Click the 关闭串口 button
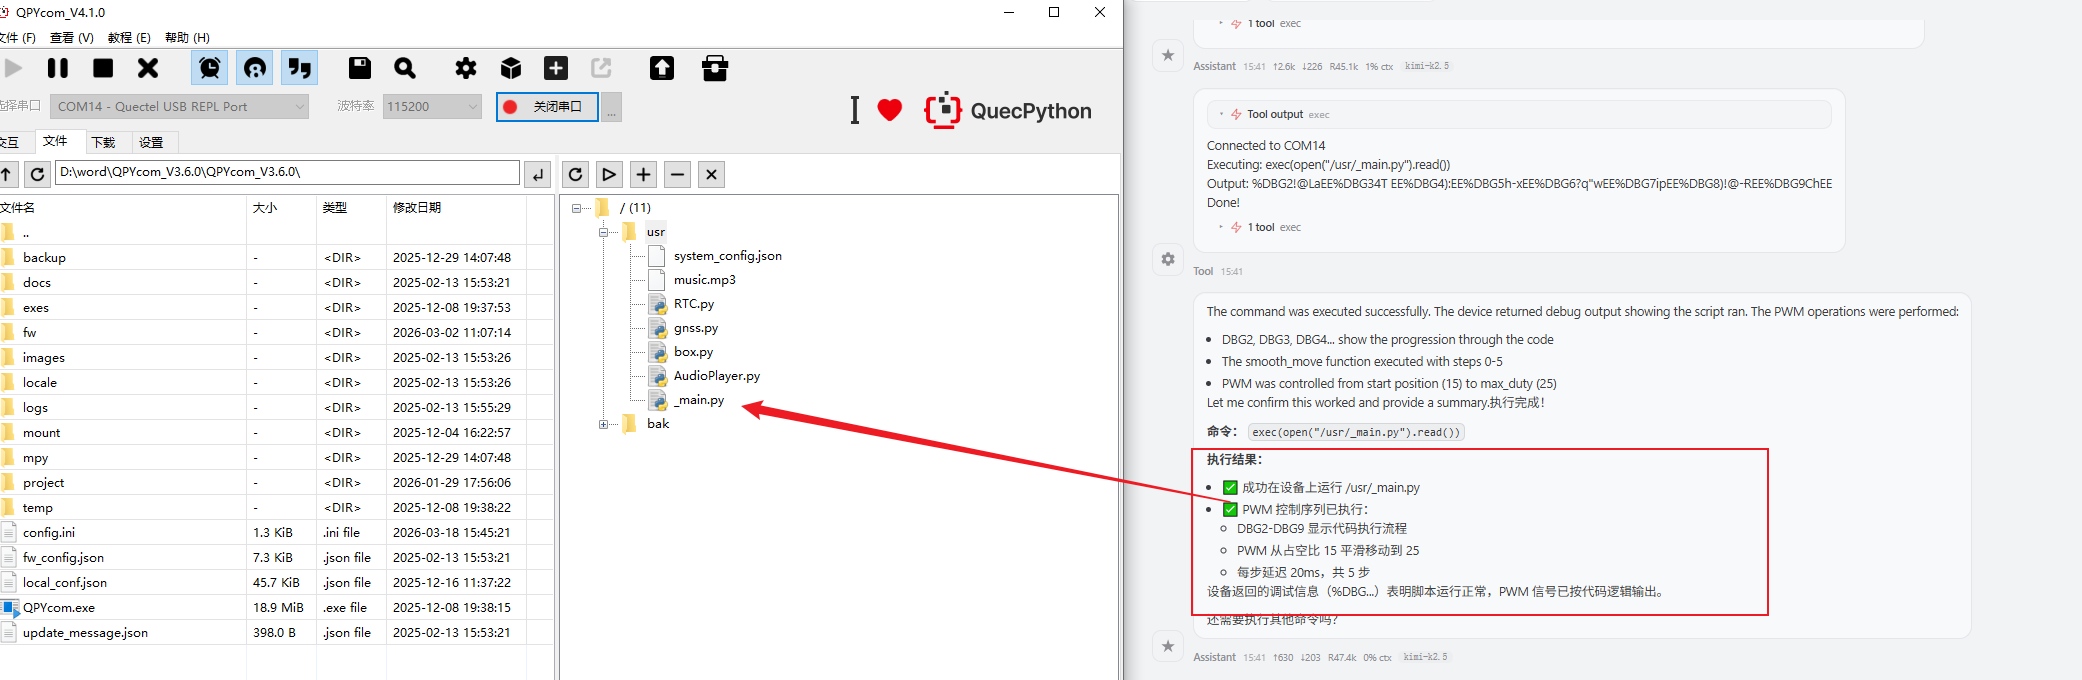Image resolution: width=2082 pixels, height=680 pixels. 547,106
